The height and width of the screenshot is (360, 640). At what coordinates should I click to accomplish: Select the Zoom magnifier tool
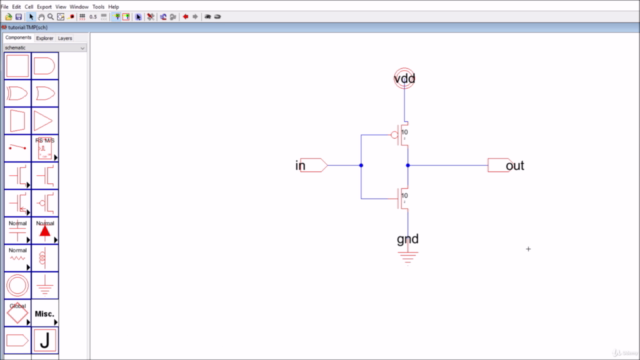[51, 17]
